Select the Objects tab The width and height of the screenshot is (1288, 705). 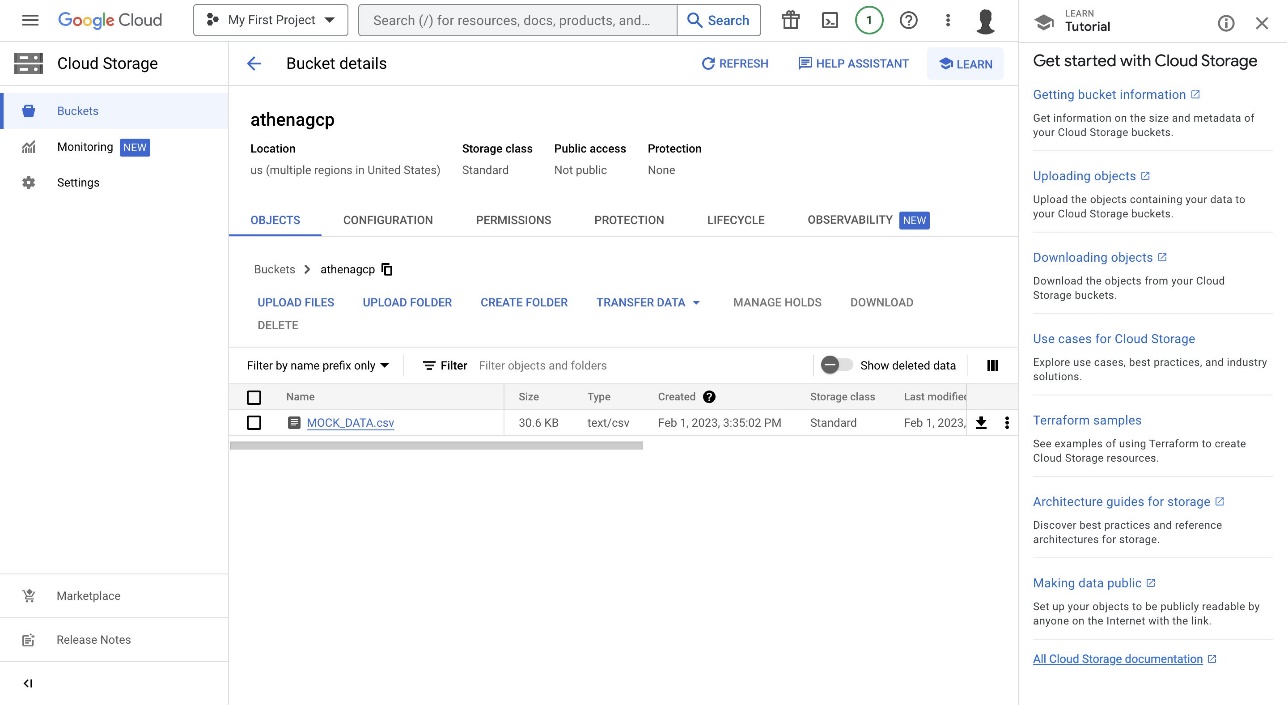point(275,220)
